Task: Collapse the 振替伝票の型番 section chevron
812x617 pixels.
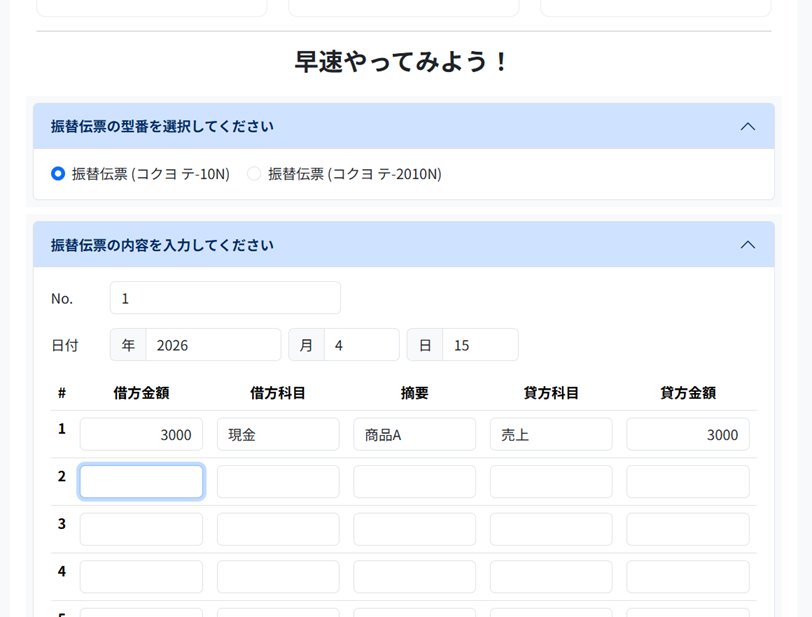Action: tap(747, 127)
